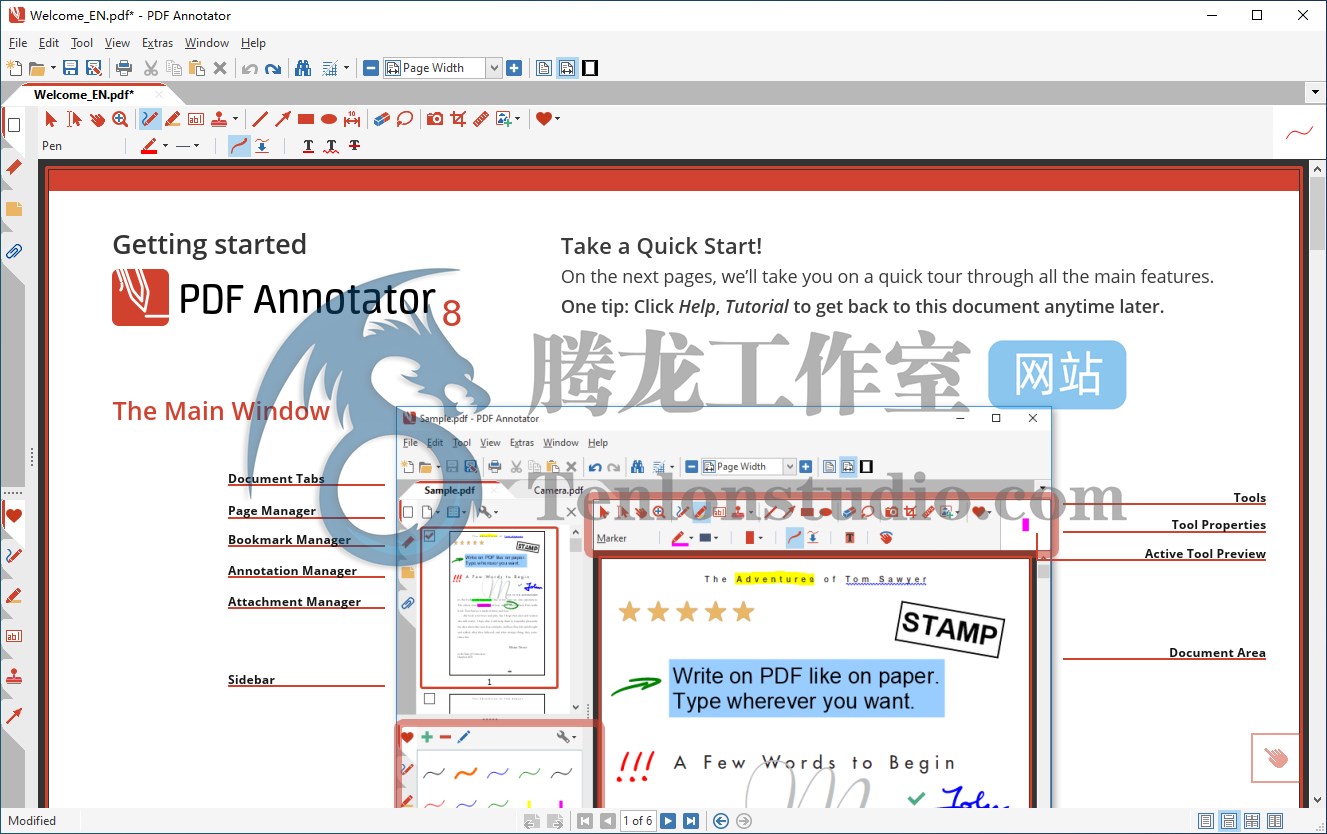Screen dimensions: 1327x834
Task: Open the Help menu
Action: tap(253, 43)
